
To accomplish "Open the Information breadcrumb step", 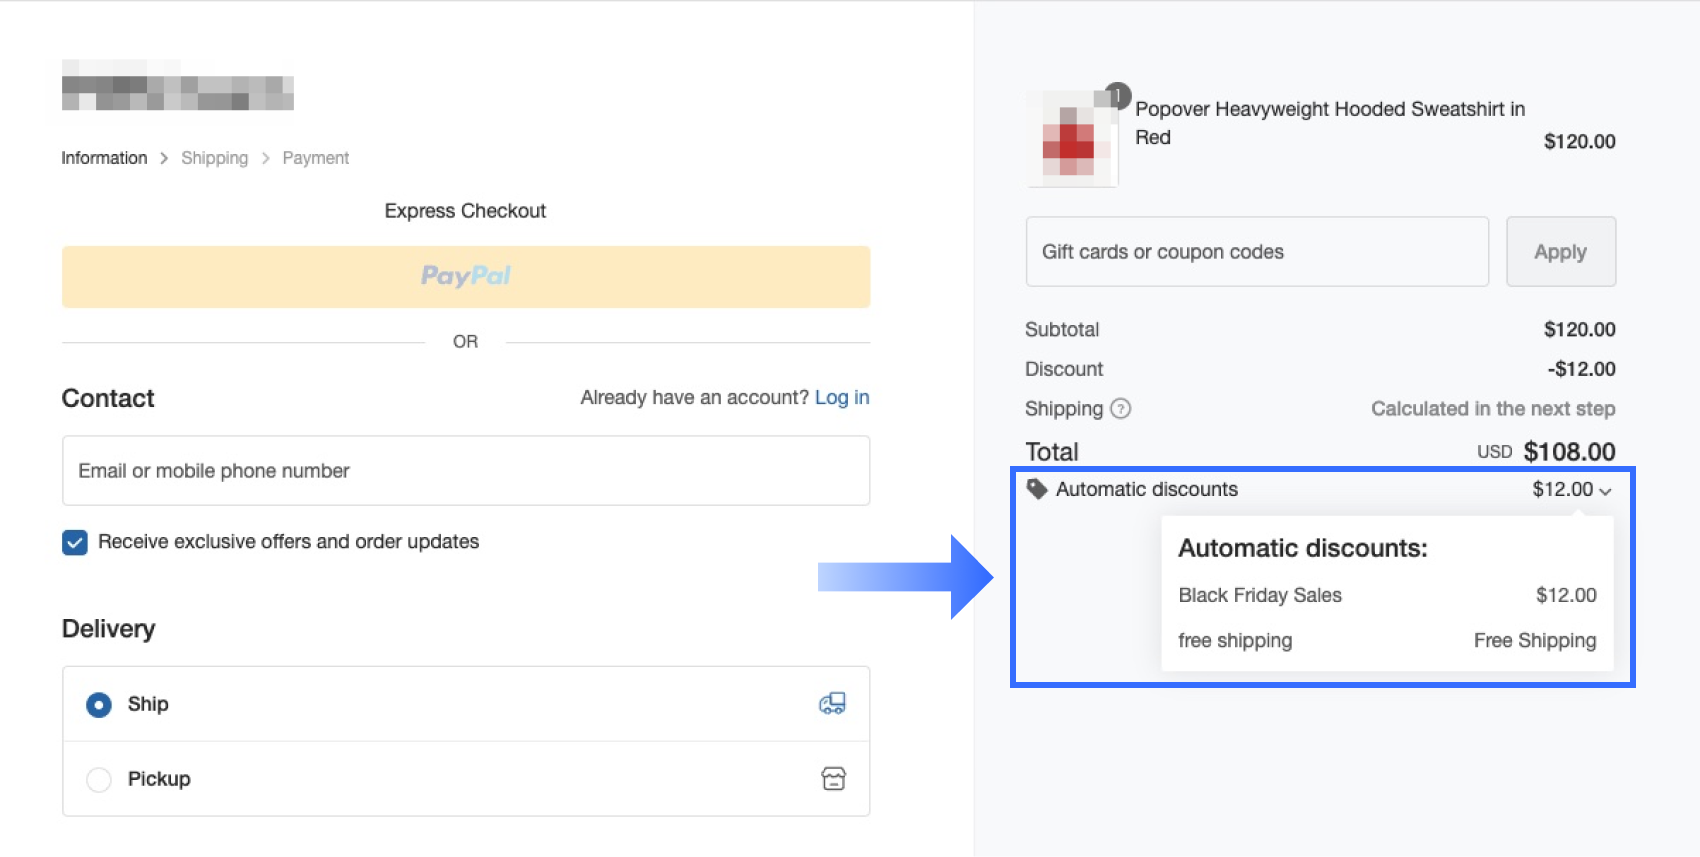I will click(x=104, y=158).
